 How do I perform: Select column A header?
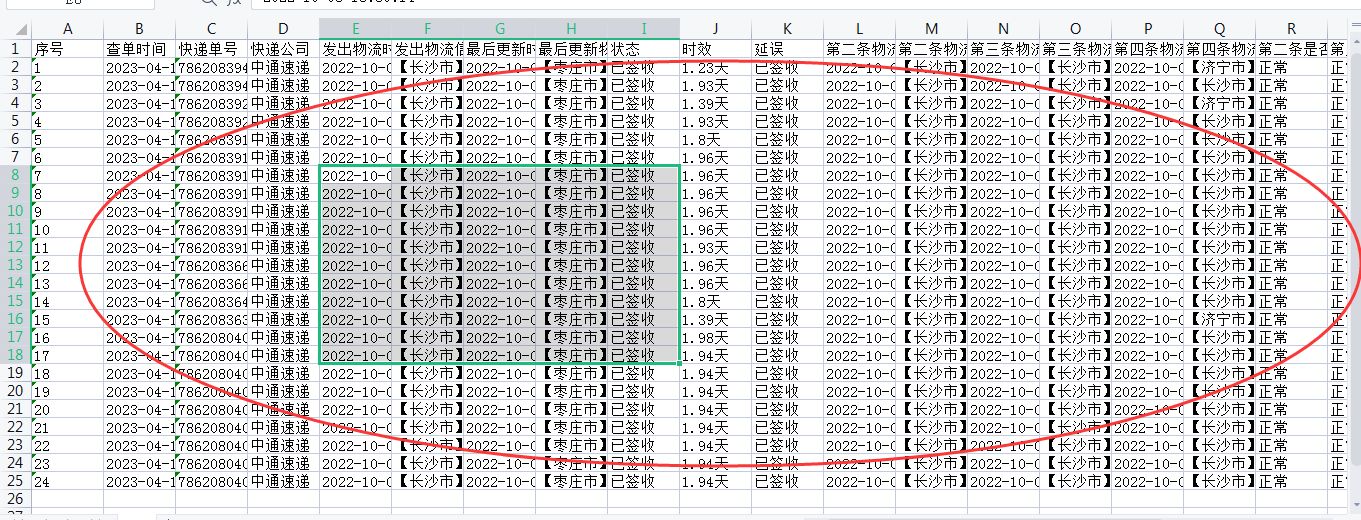point(68,29)
